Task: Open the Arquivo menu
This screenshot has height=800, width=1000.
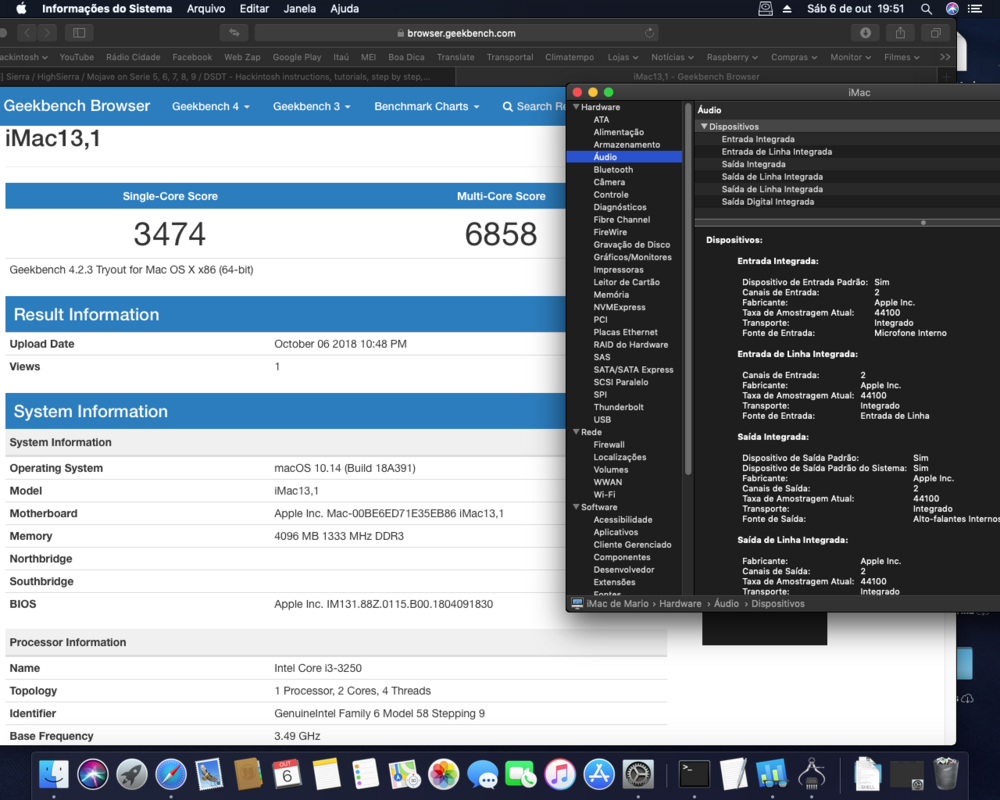Action: (x=206, y=9)
